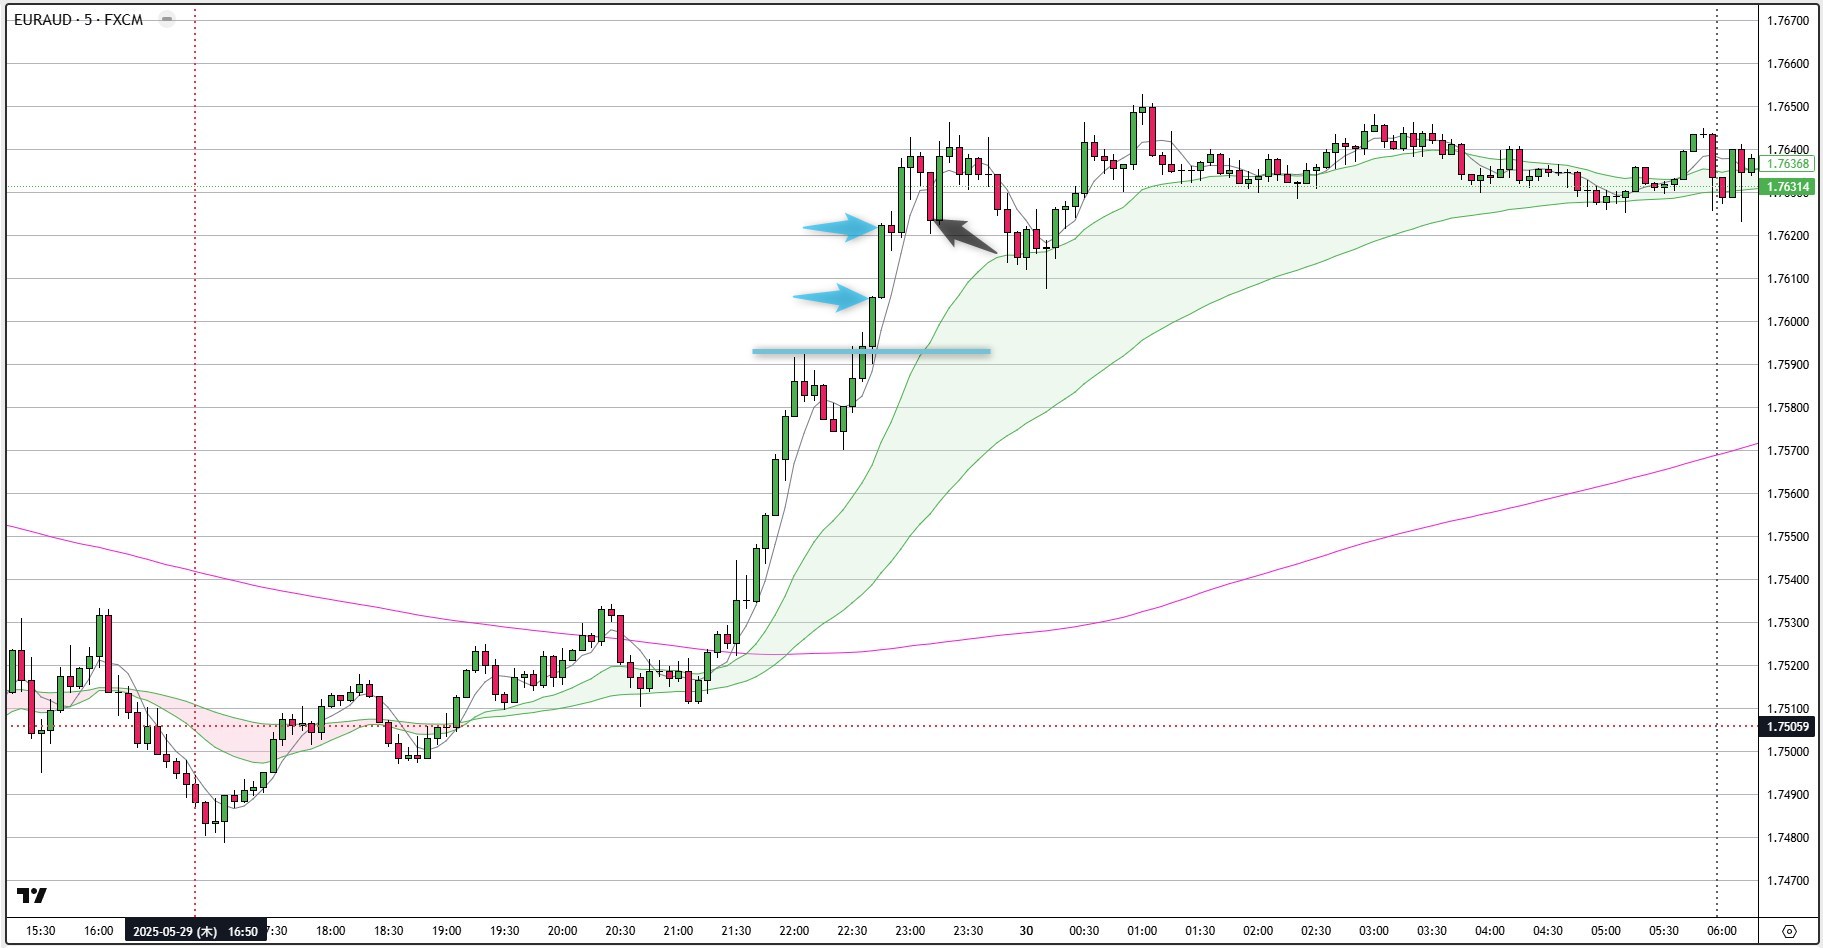The image size is (1823, 948).
Task: Click the 23:00 time axis label
Action: (x=910, y=931)
